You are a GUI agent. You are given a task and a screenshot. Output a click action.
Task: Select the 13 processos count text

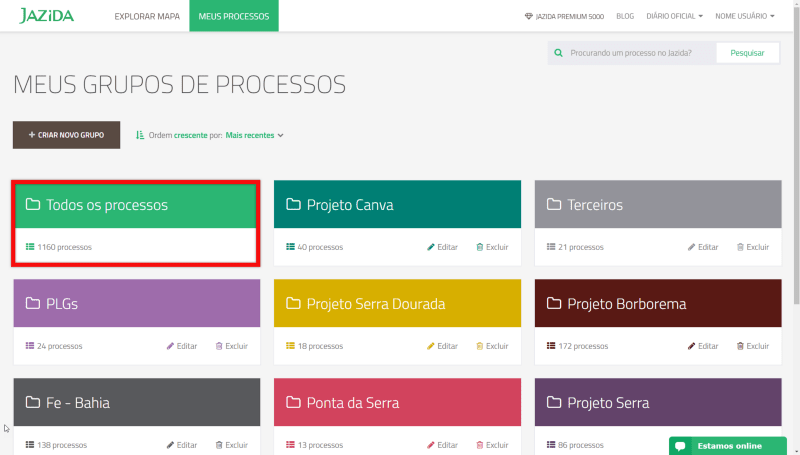point(320,445)
